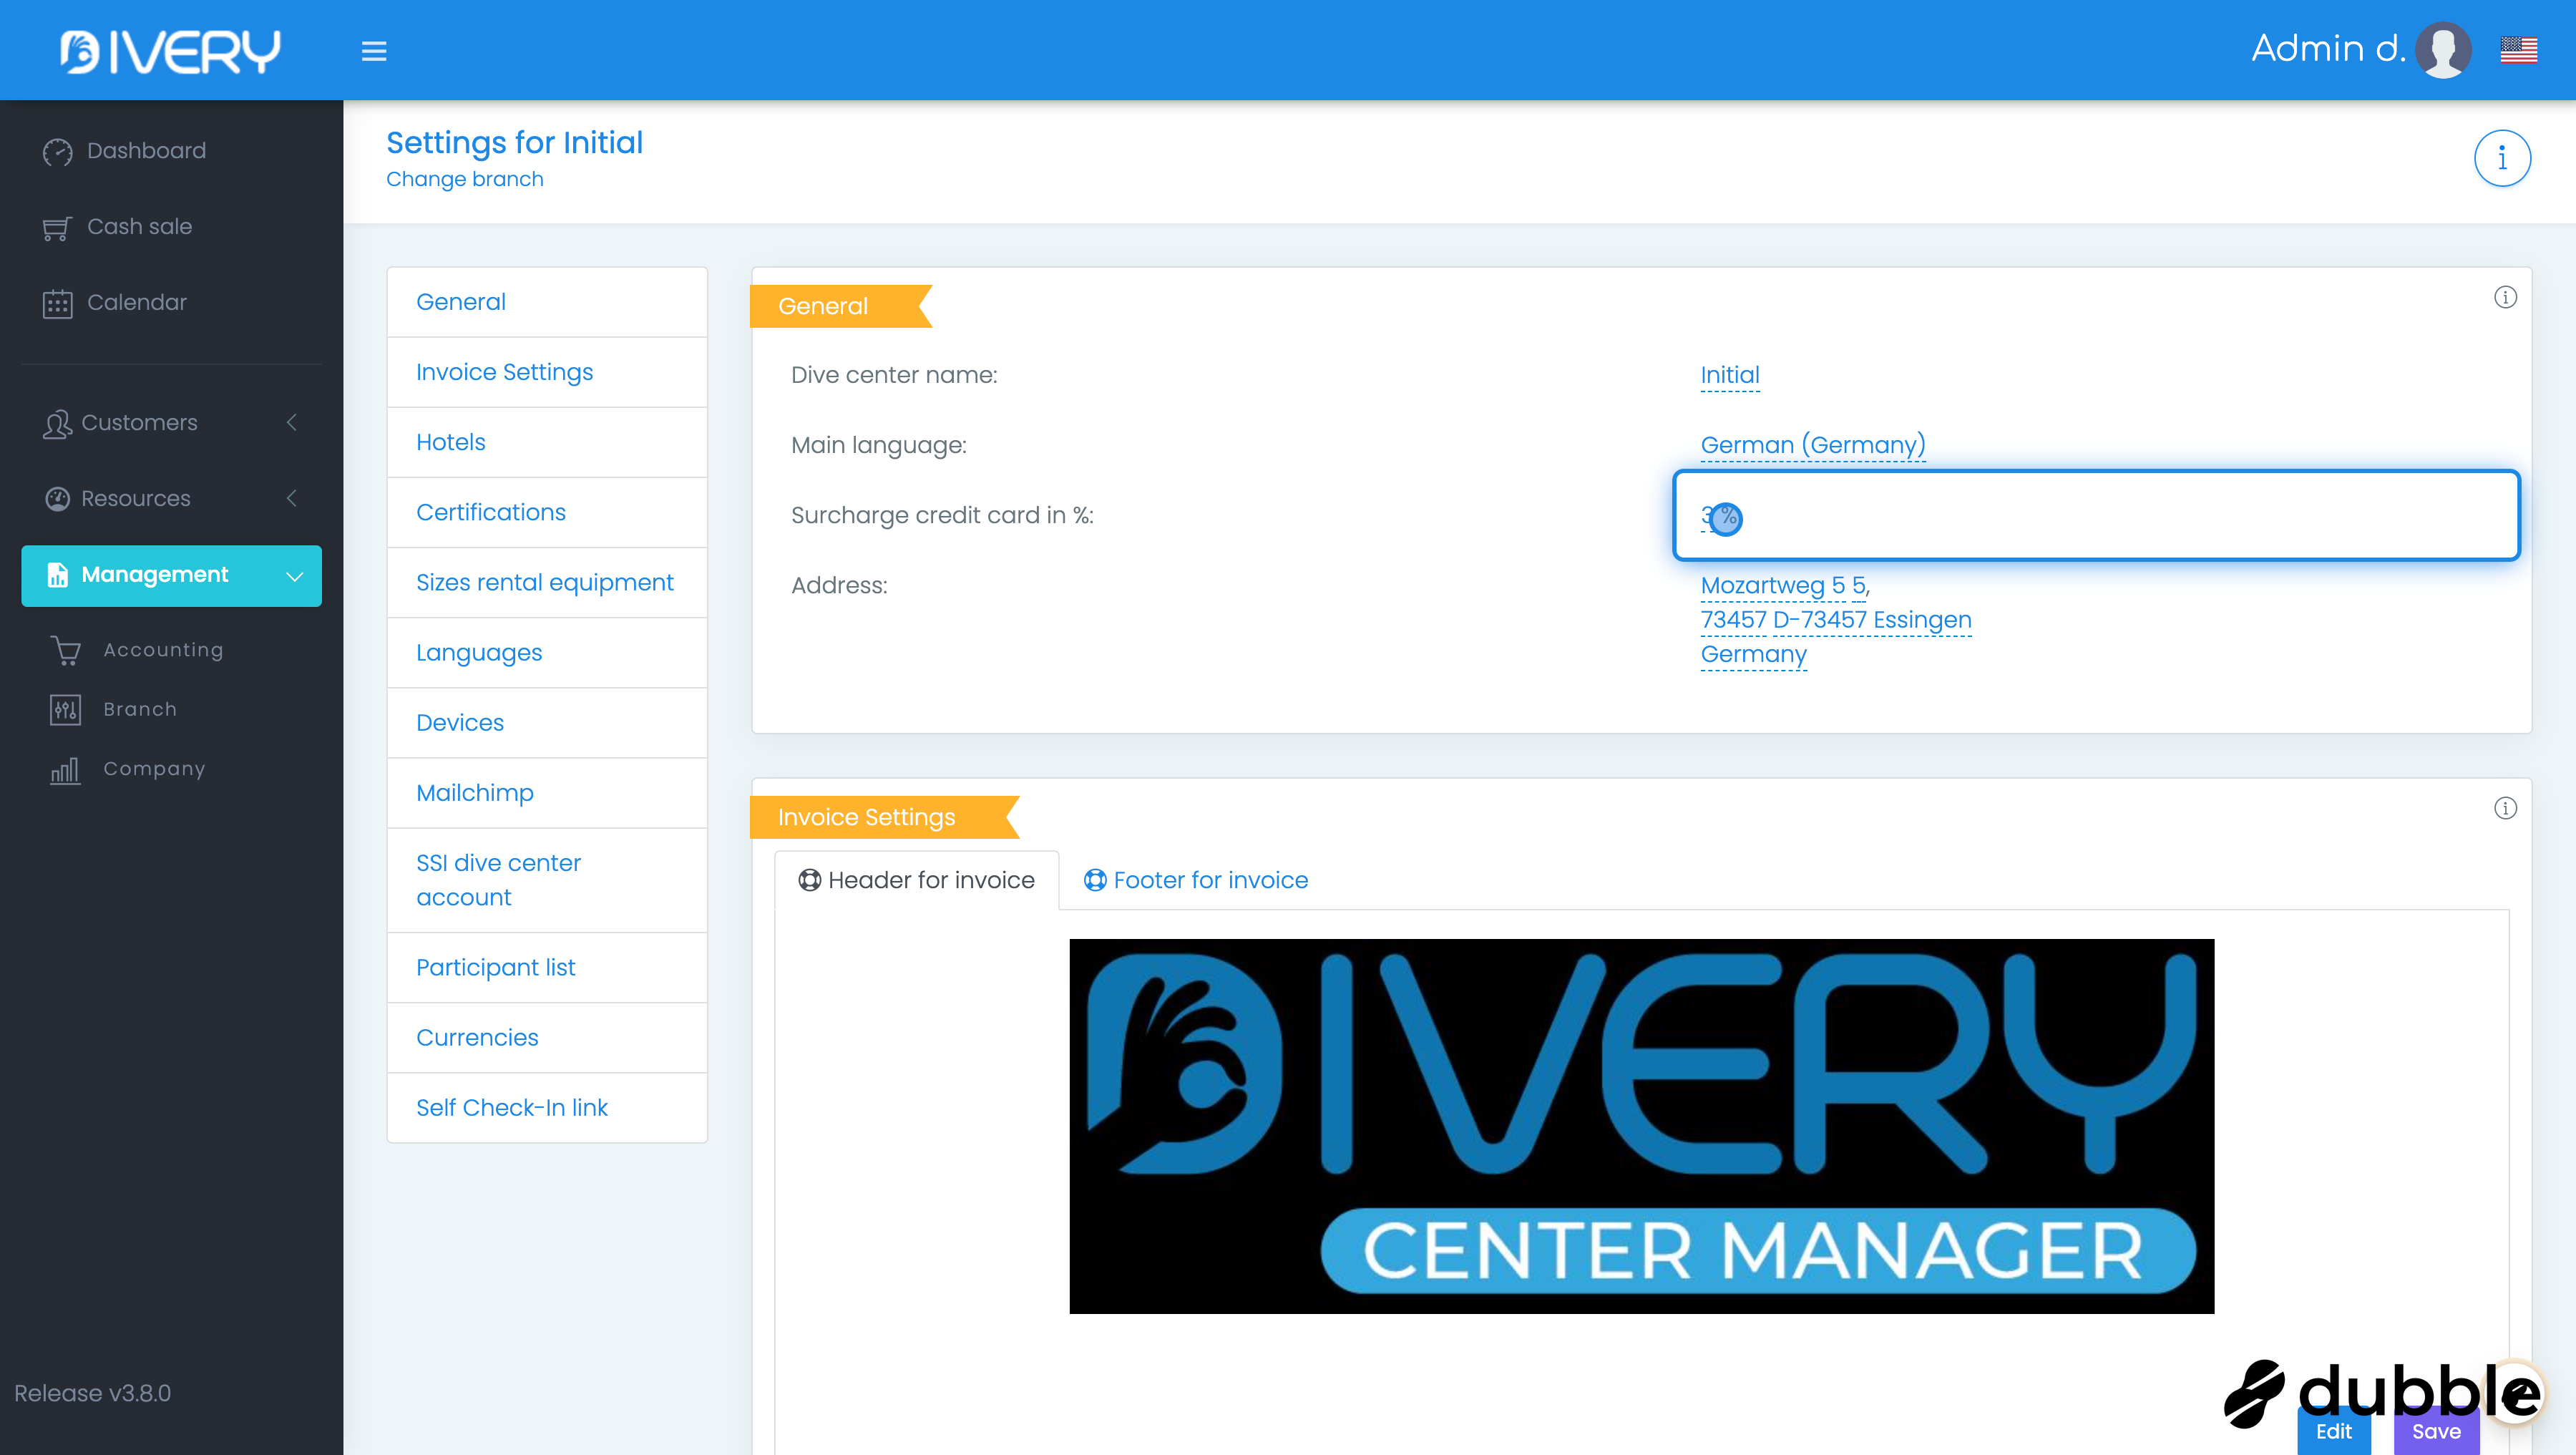Open Calendar from the sidebar
Image resolution: width=2576 pixels, height=1455 pixels.
click(x=136, y=303)
